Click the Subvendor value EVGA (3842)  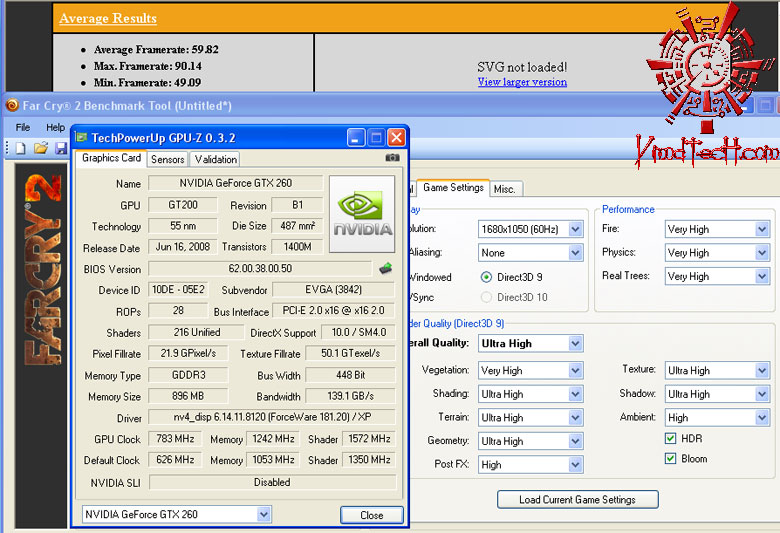coord(334,289)
